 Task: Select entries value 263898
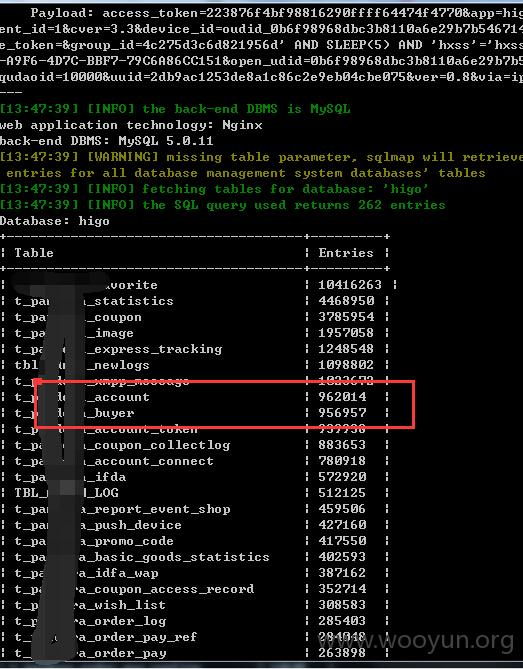(x=342, y=653)
